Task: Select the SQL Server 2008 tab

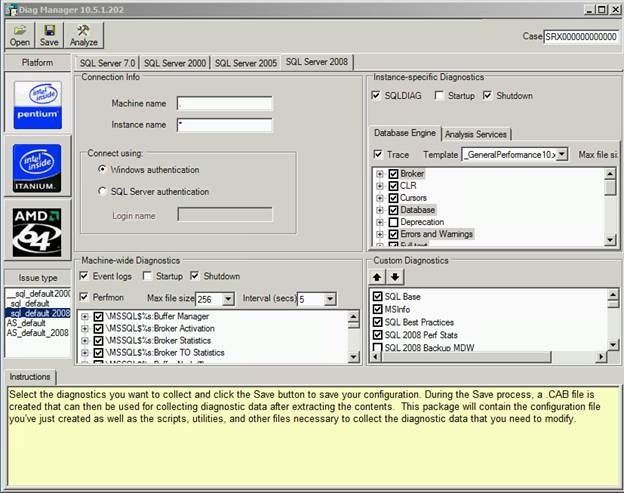Action: (317, 62)
